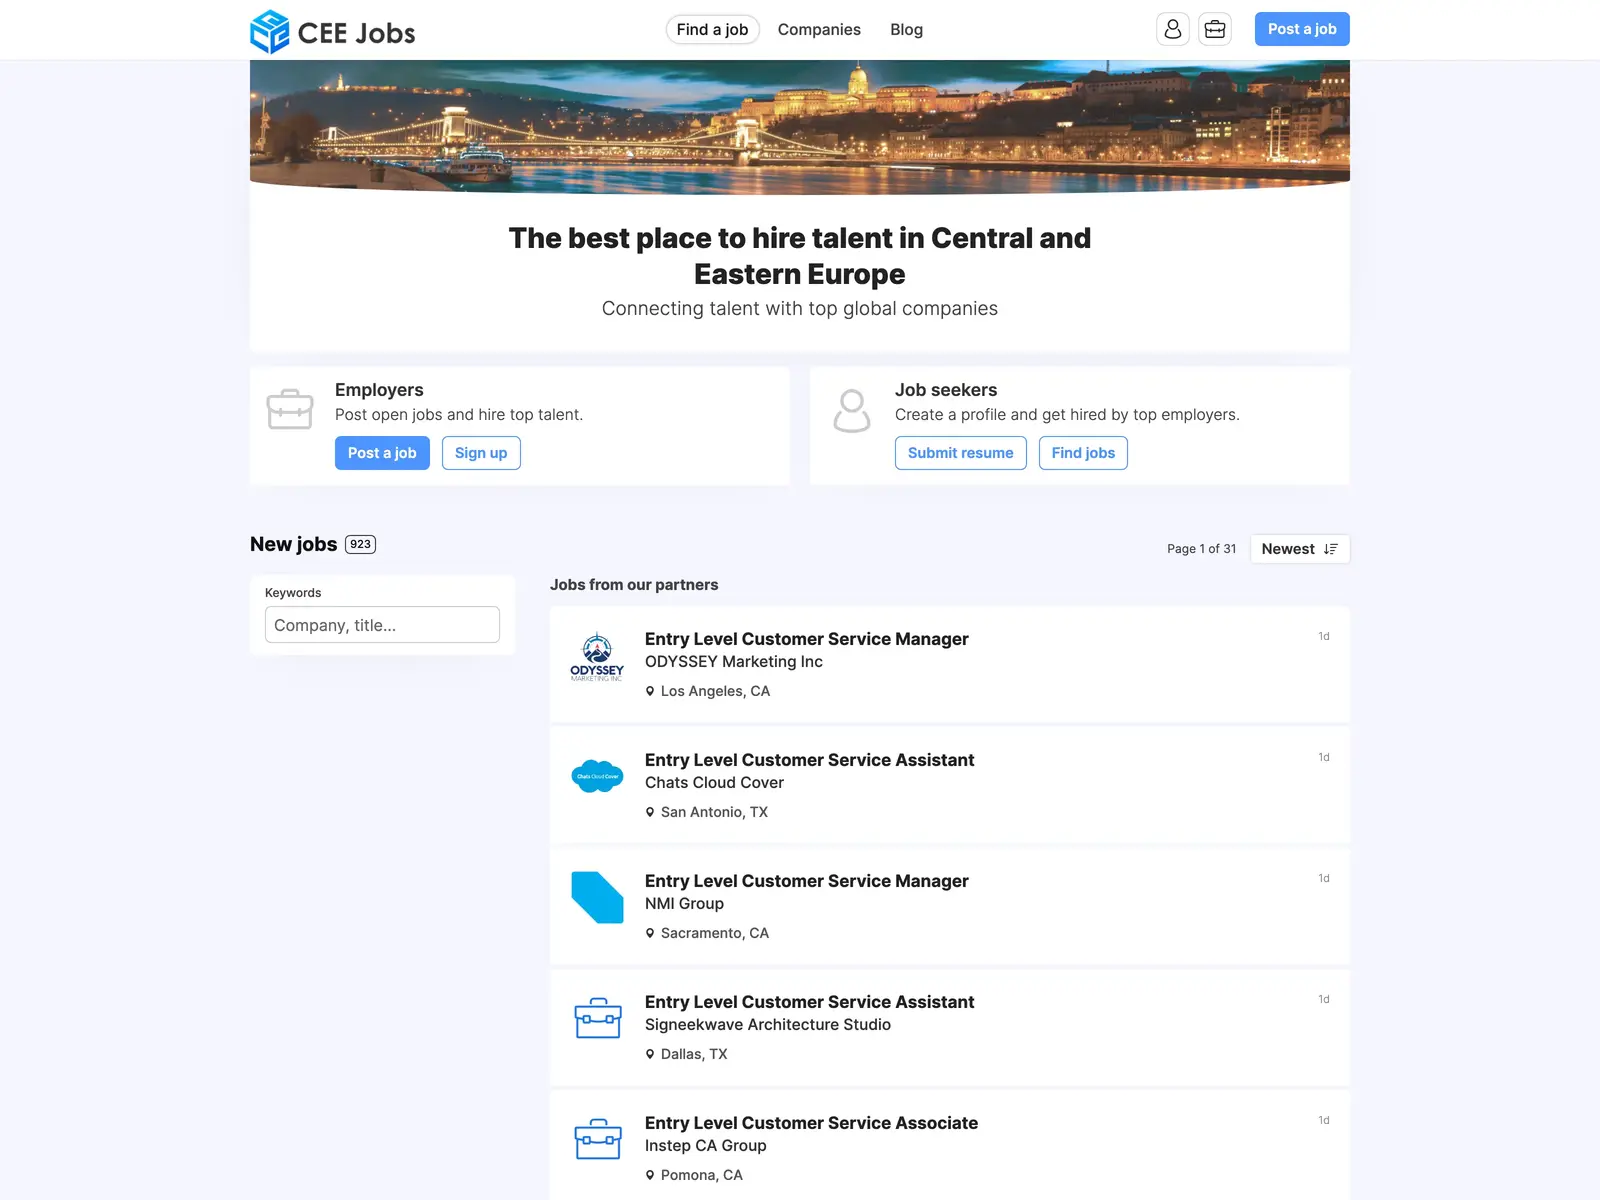
Task: Click the CEE Jobs site title text
Action: point(357,33)
